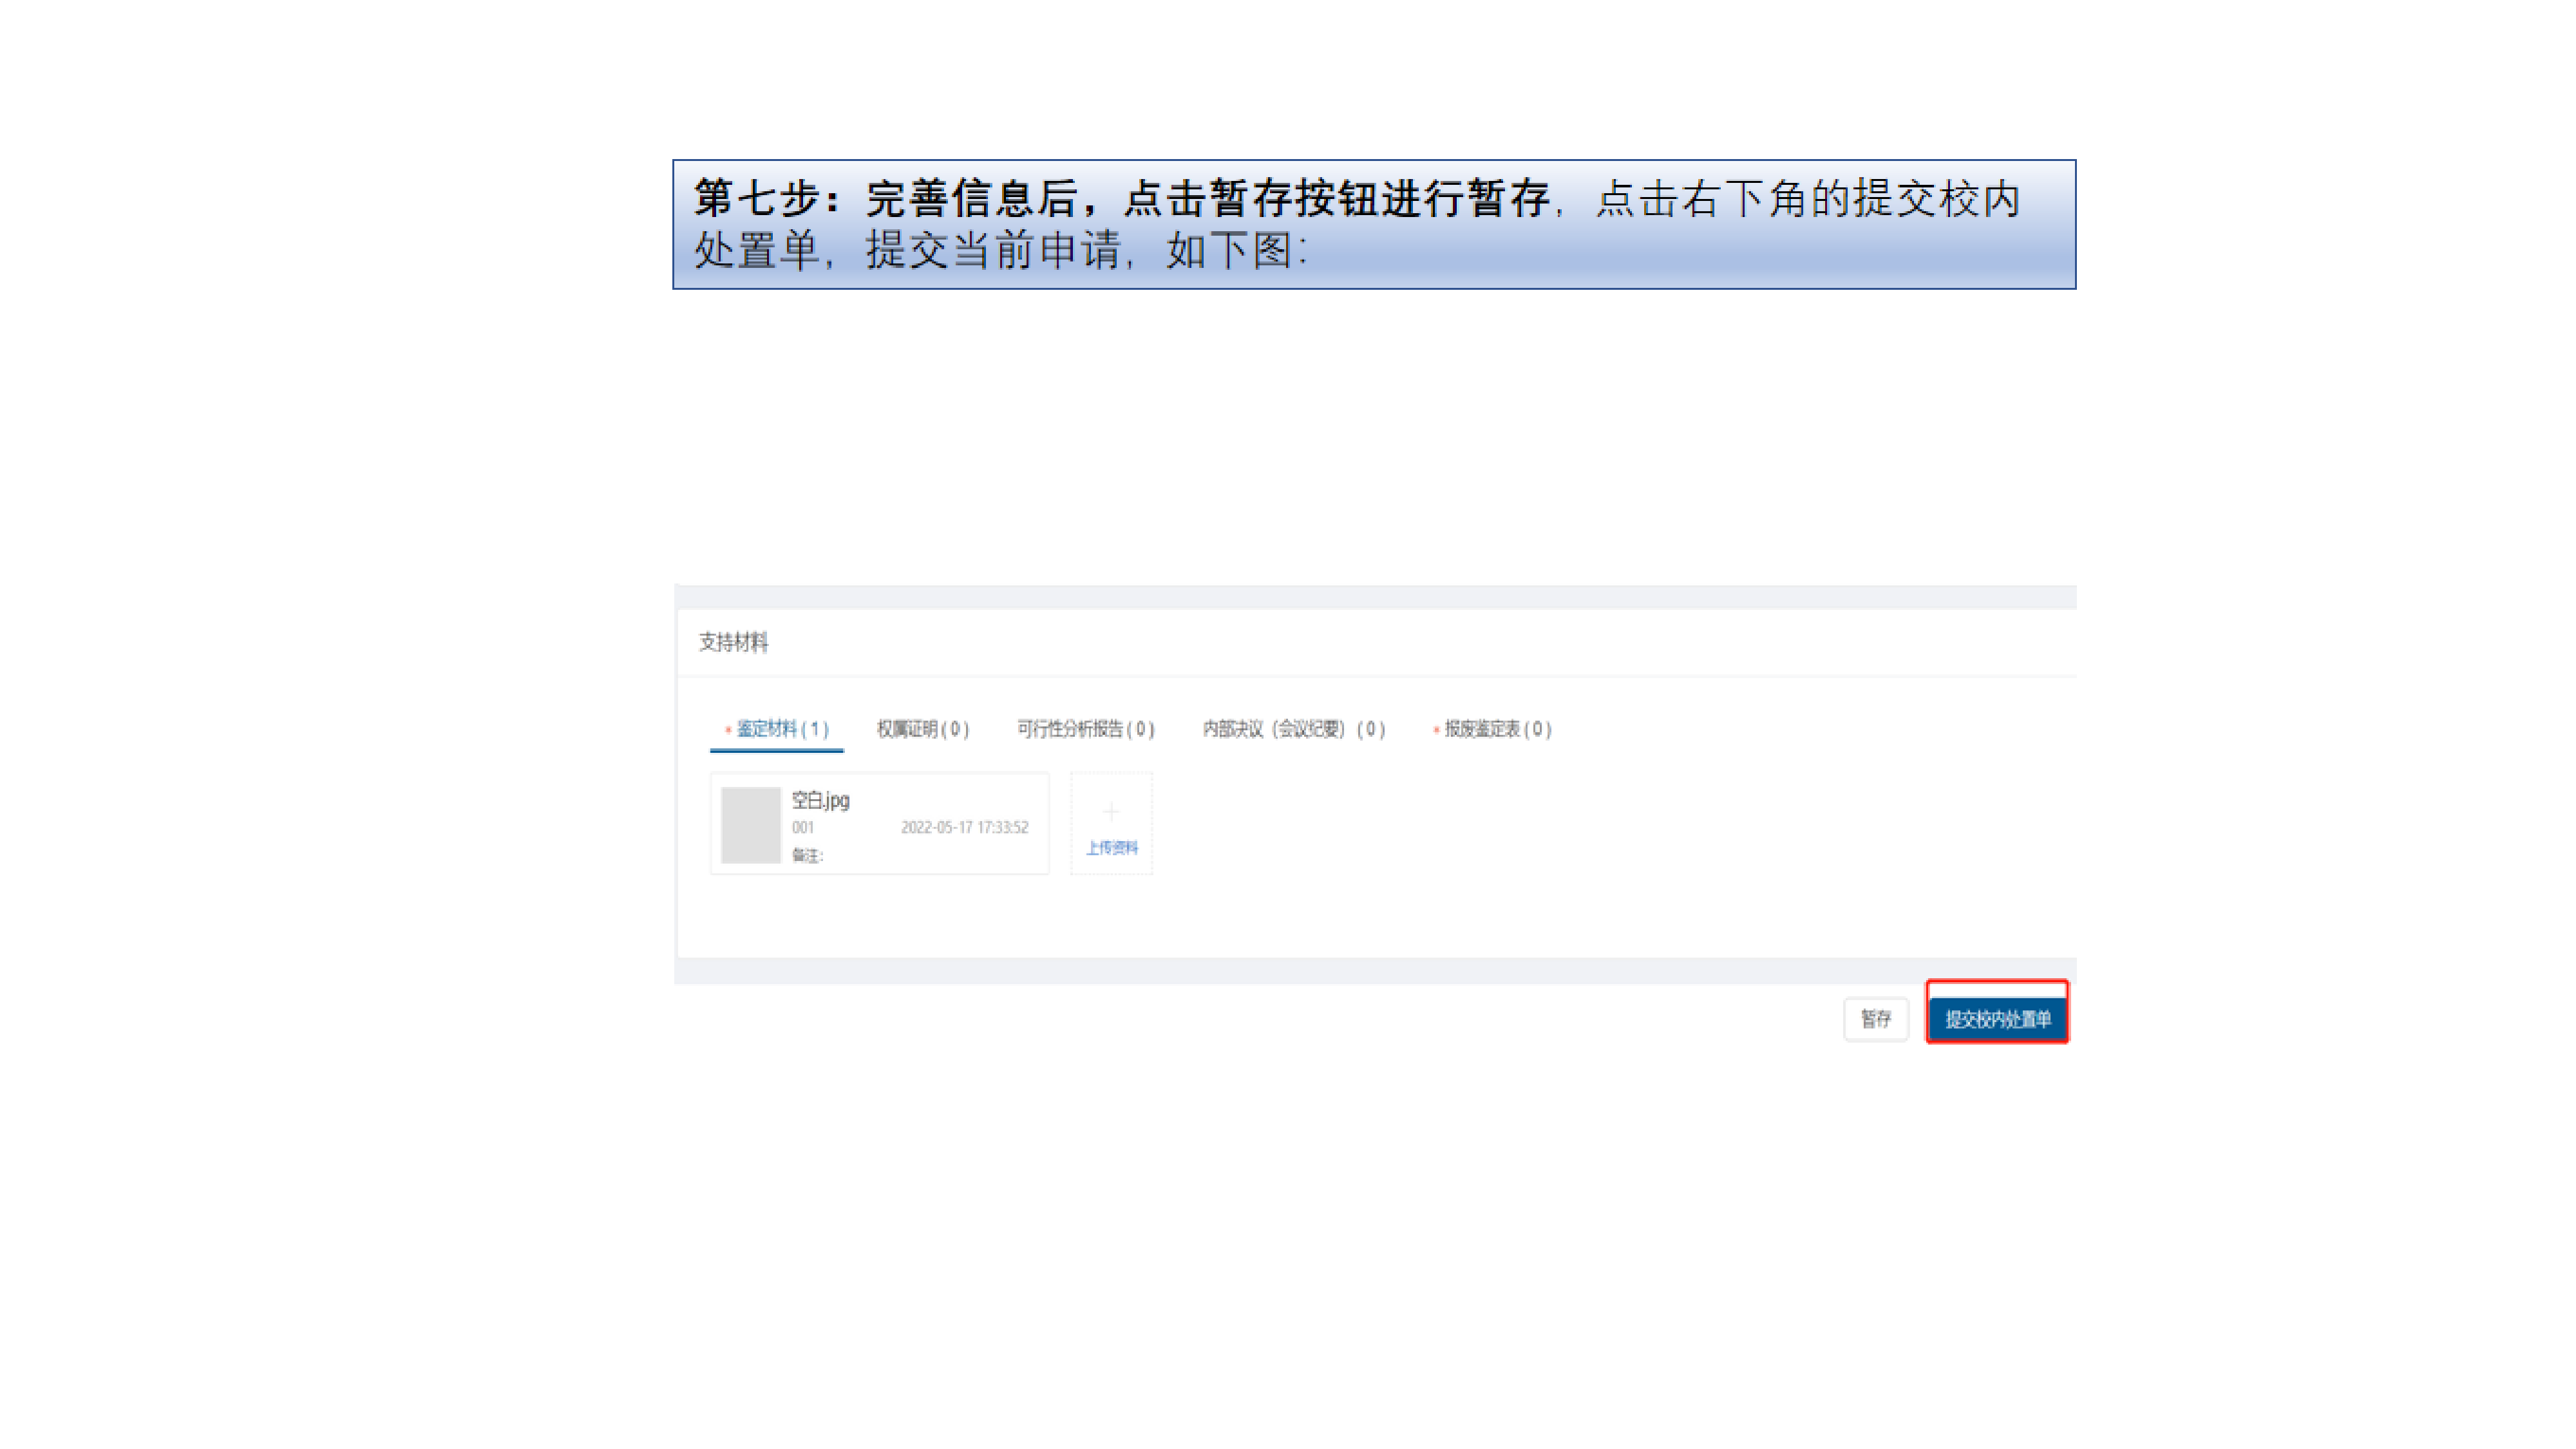Image resolution: width=2576 pixels, height=1449 pixels.
Task: Select the 可行性分析报告 (0) tab
Action: [x=1085, y=729]
